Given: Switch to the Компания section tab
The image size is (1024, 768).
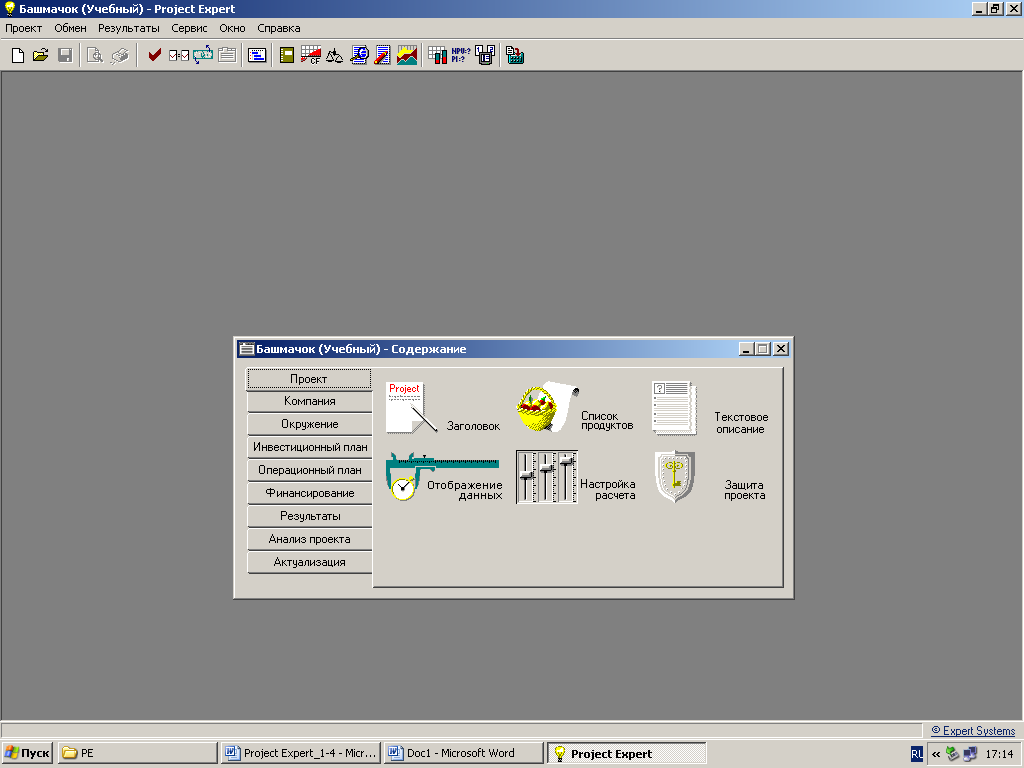Looking at the screenshot, I should tap(309, 401).
